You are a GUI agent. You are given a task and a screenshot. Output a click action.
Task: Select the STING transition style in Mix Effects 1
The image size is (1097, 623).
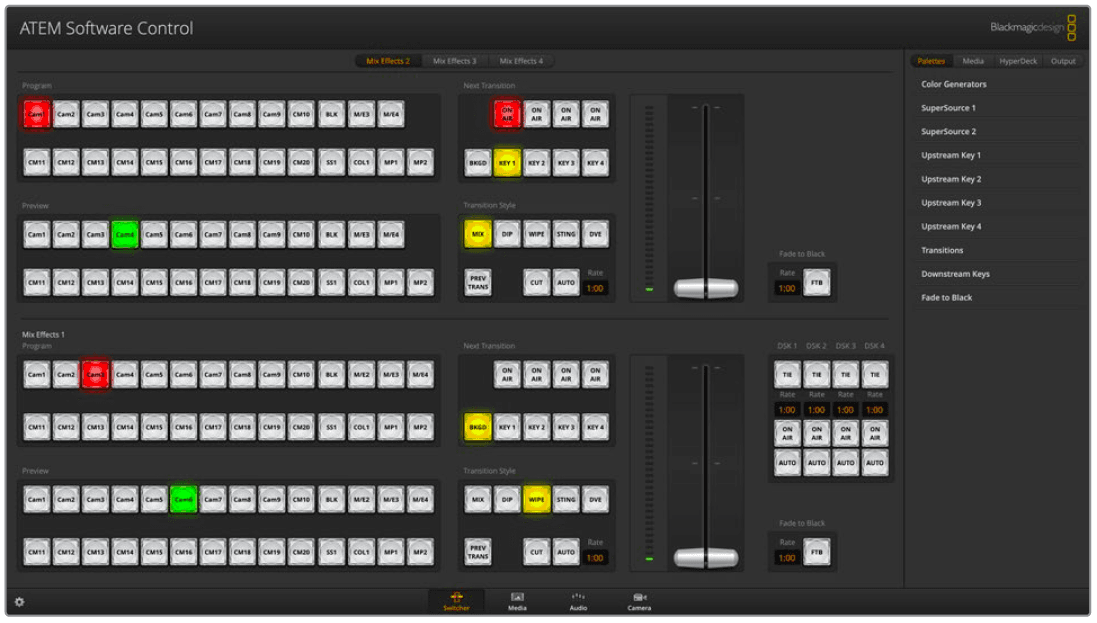point(565,498)
